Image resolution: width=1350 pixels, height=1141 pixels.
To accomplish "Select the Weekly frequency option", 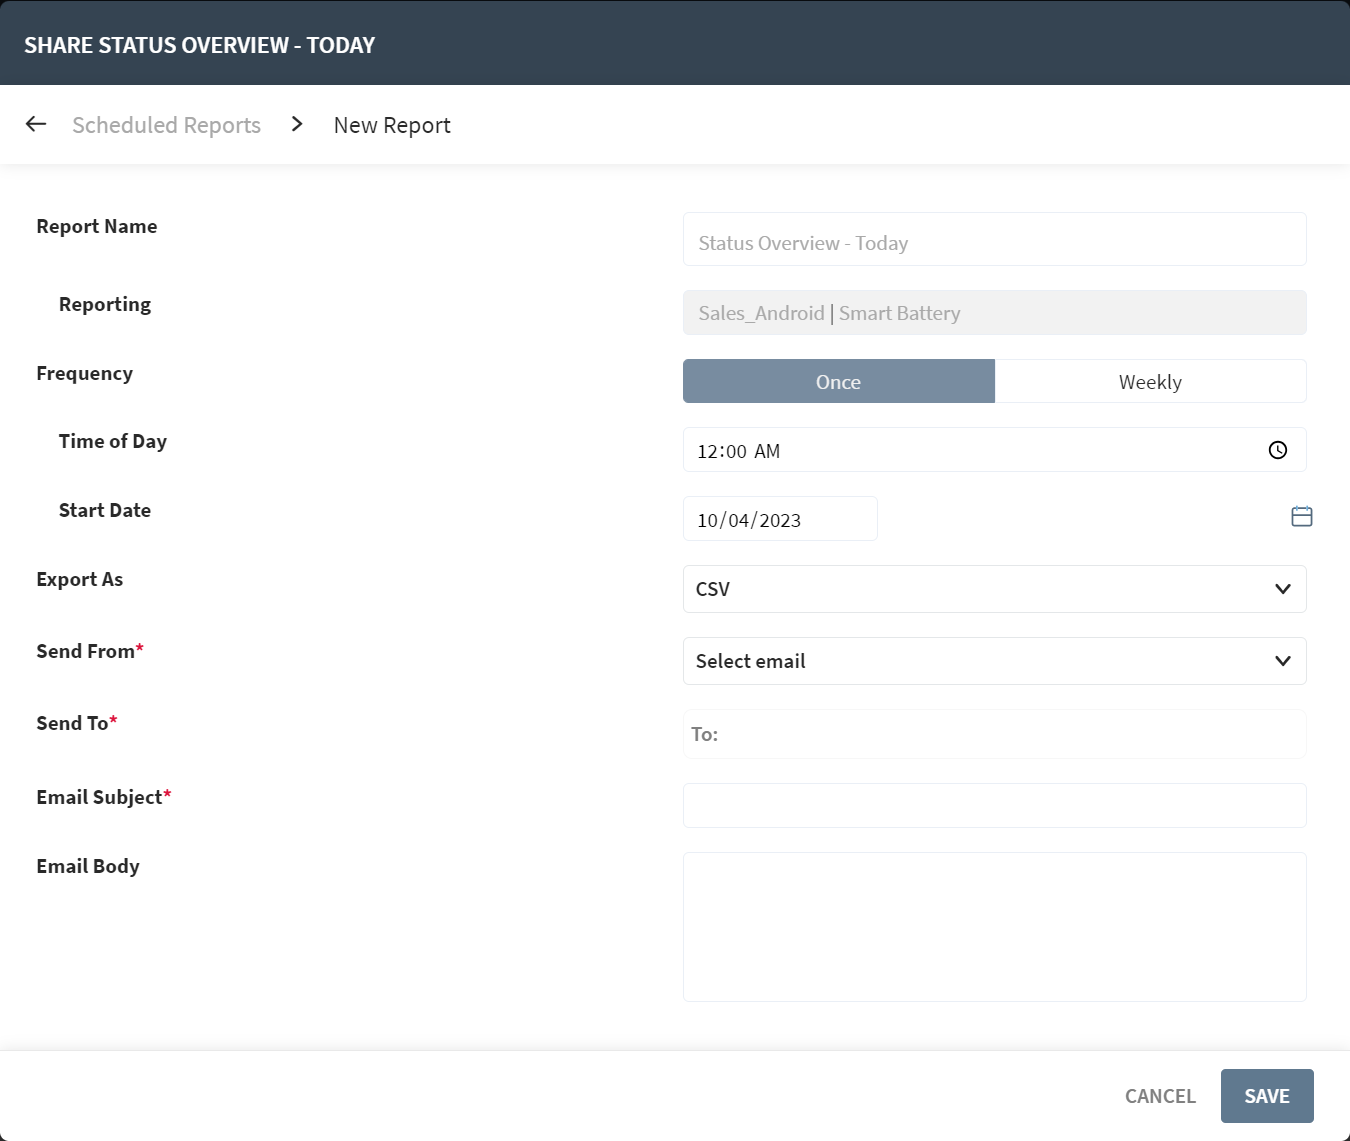I will click(x=1150, y=381).
